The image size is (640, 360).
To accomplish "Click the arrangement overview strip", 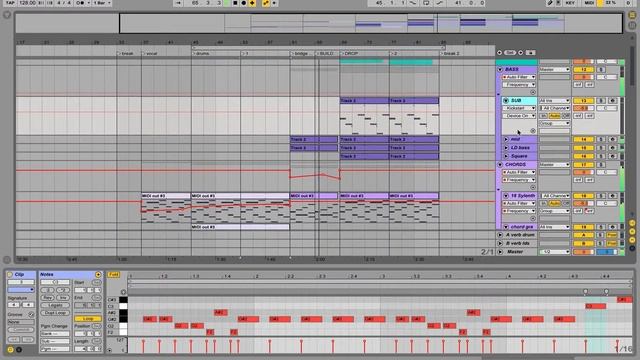I will coord(319,23).
